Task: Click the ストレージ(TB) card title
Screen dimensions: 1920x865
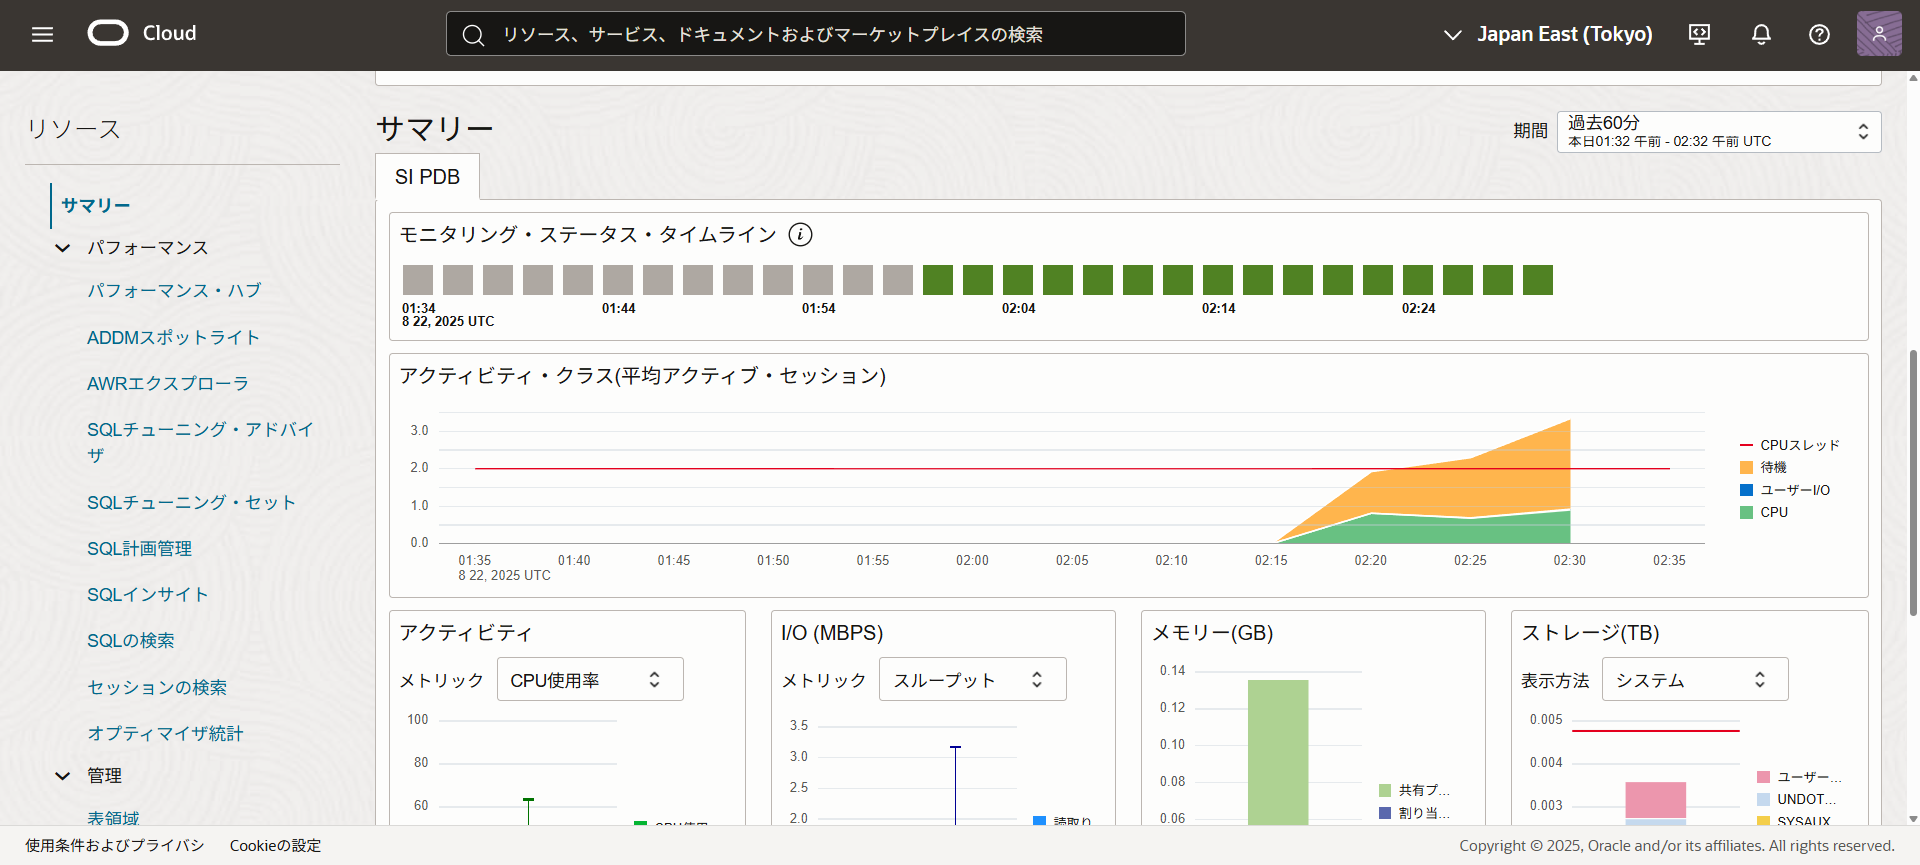Action: pos(1591,633)
